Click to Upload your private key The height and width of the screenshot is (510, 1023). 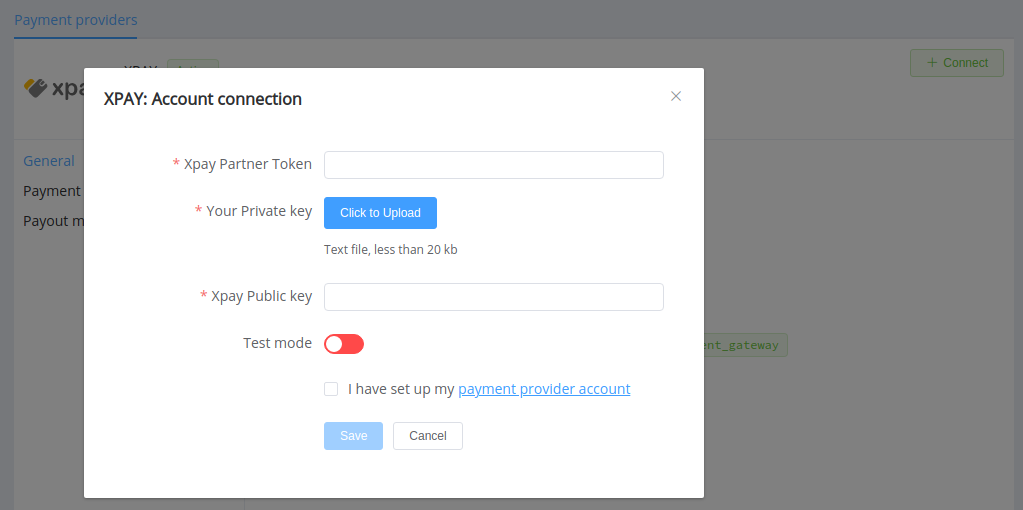[x=380, y=213]
